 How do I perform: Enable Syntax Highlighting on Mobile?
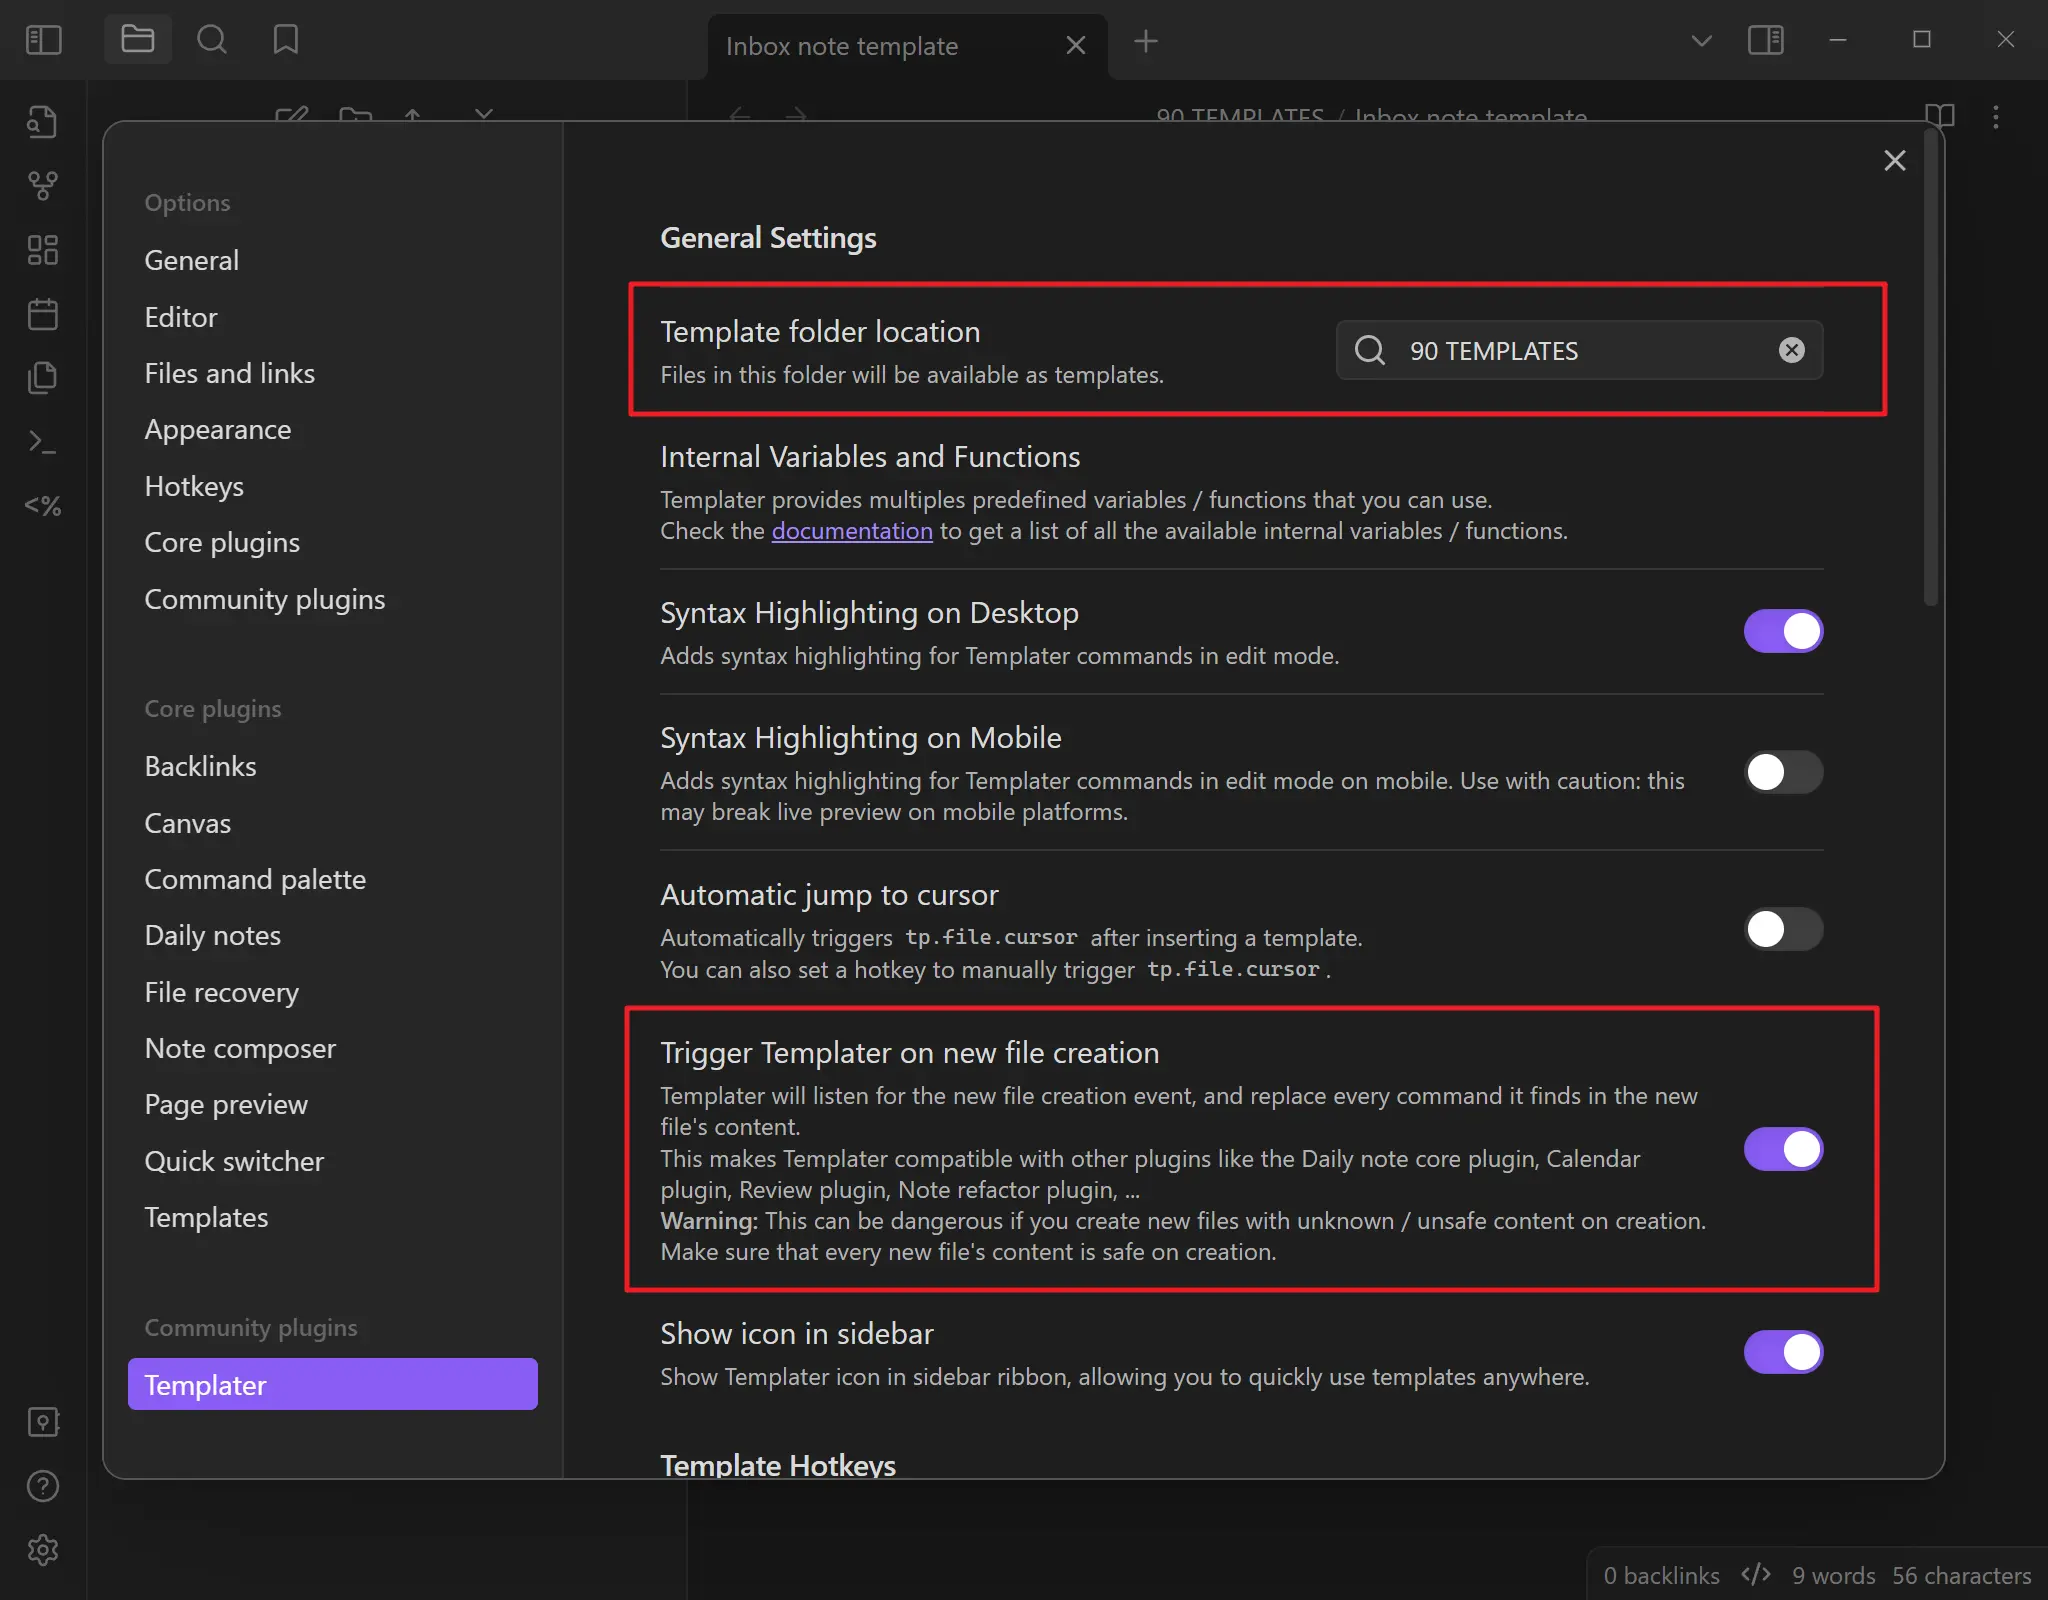click(1783, 772)
